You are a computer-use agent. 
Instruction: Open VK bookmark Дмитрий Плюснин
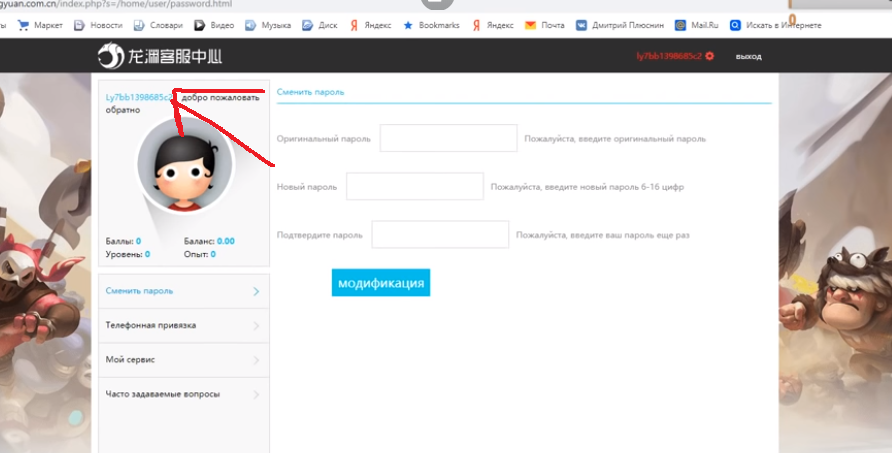click(620, 25)
